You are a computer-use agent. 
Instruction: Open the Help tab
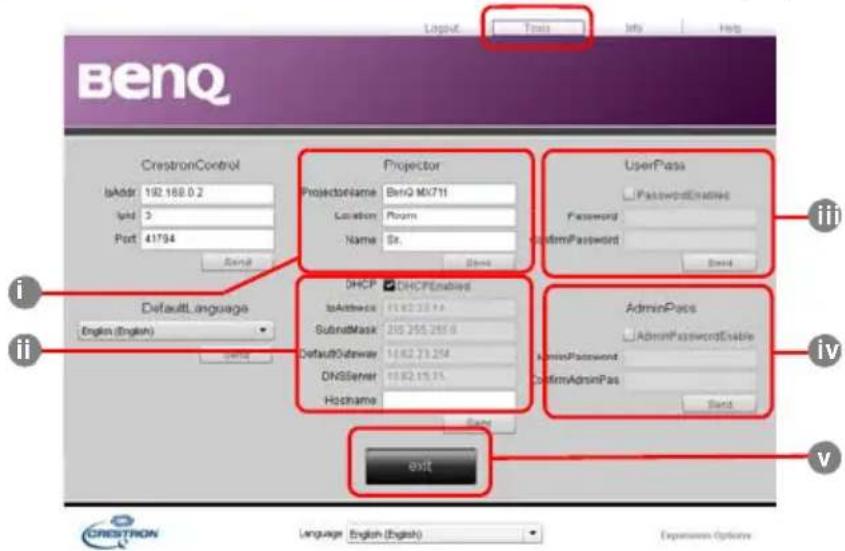click(x=730, y=28)
